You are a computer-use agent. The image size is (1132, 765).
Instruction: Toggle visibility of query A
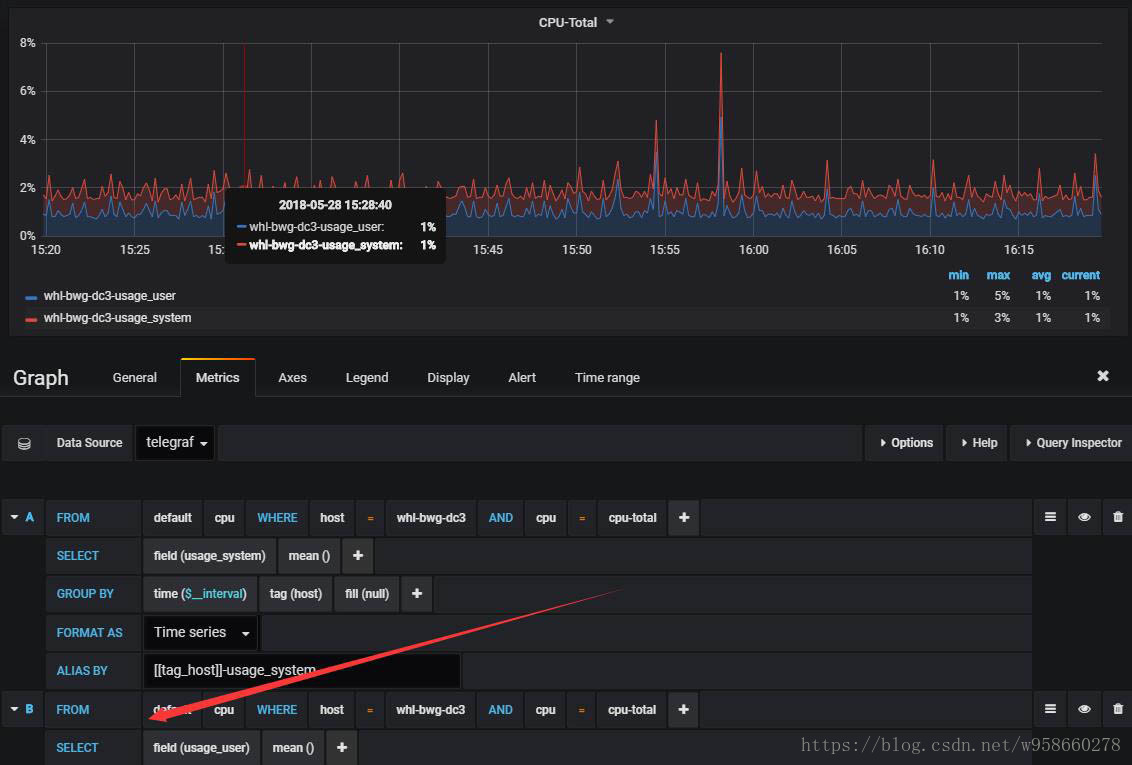click(1084, 517)
